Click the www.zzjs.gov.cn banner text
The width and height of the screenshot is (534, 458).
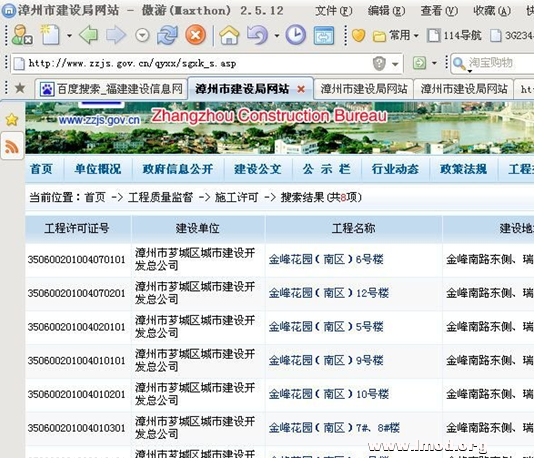99,120
